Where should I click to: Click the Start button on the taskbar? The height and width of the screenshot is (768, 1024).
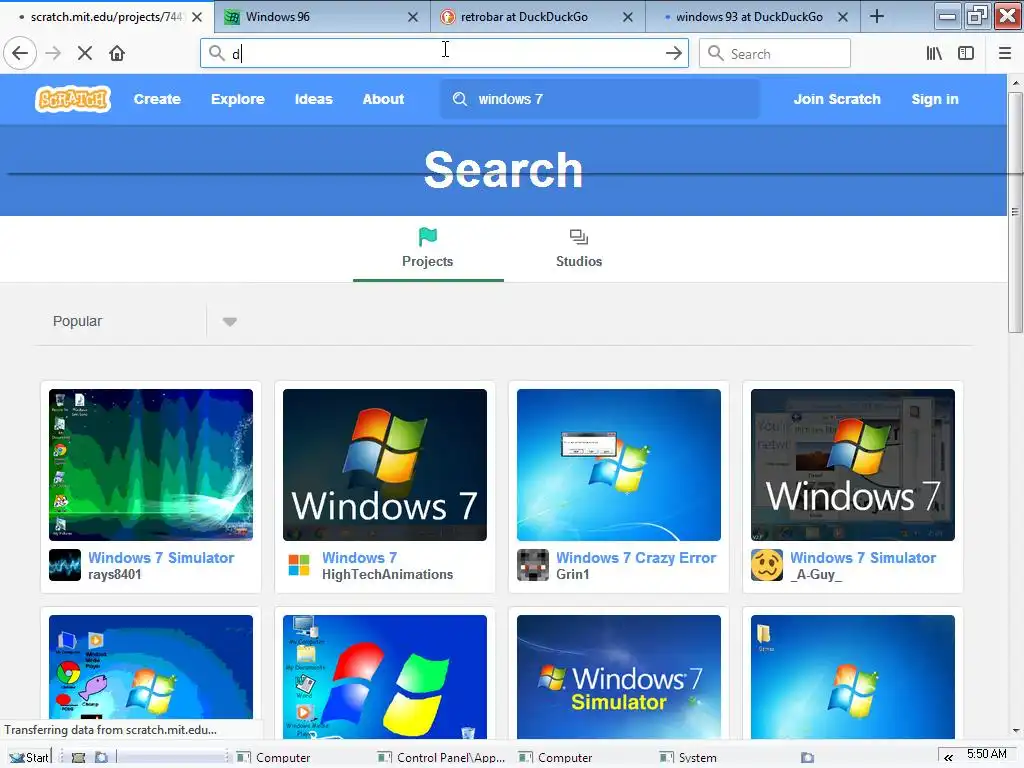click(x=29, y=757)
